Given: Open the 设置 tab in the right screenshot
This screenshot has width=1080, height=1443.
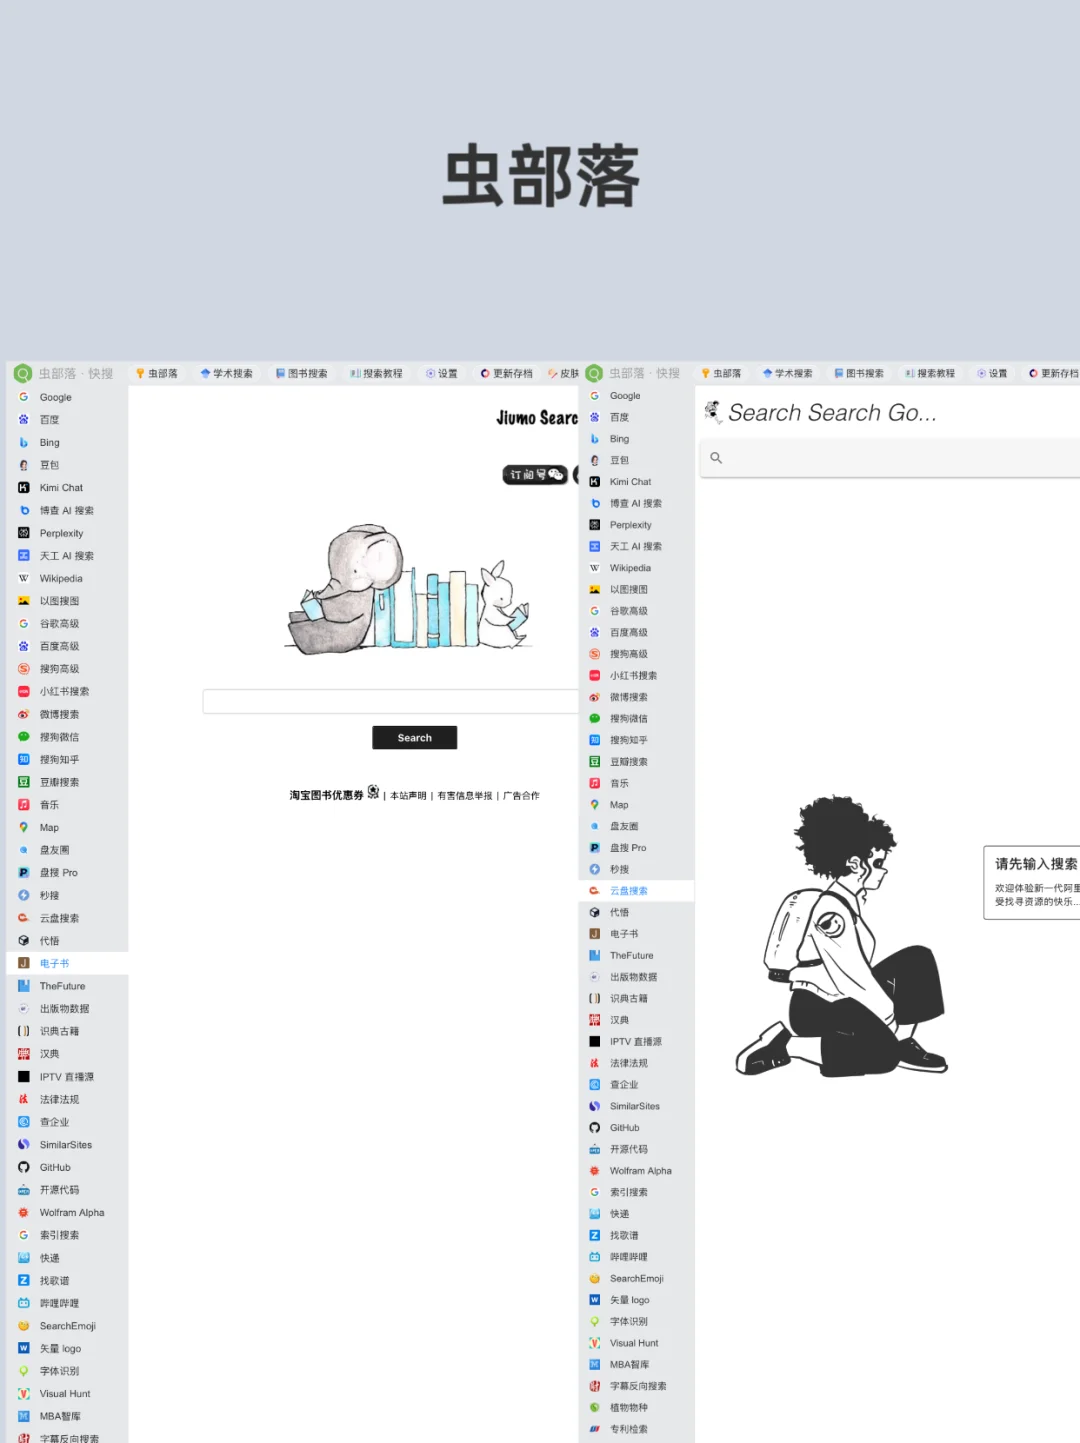Looking at the screenshot, I should click(x=992, y=373).
